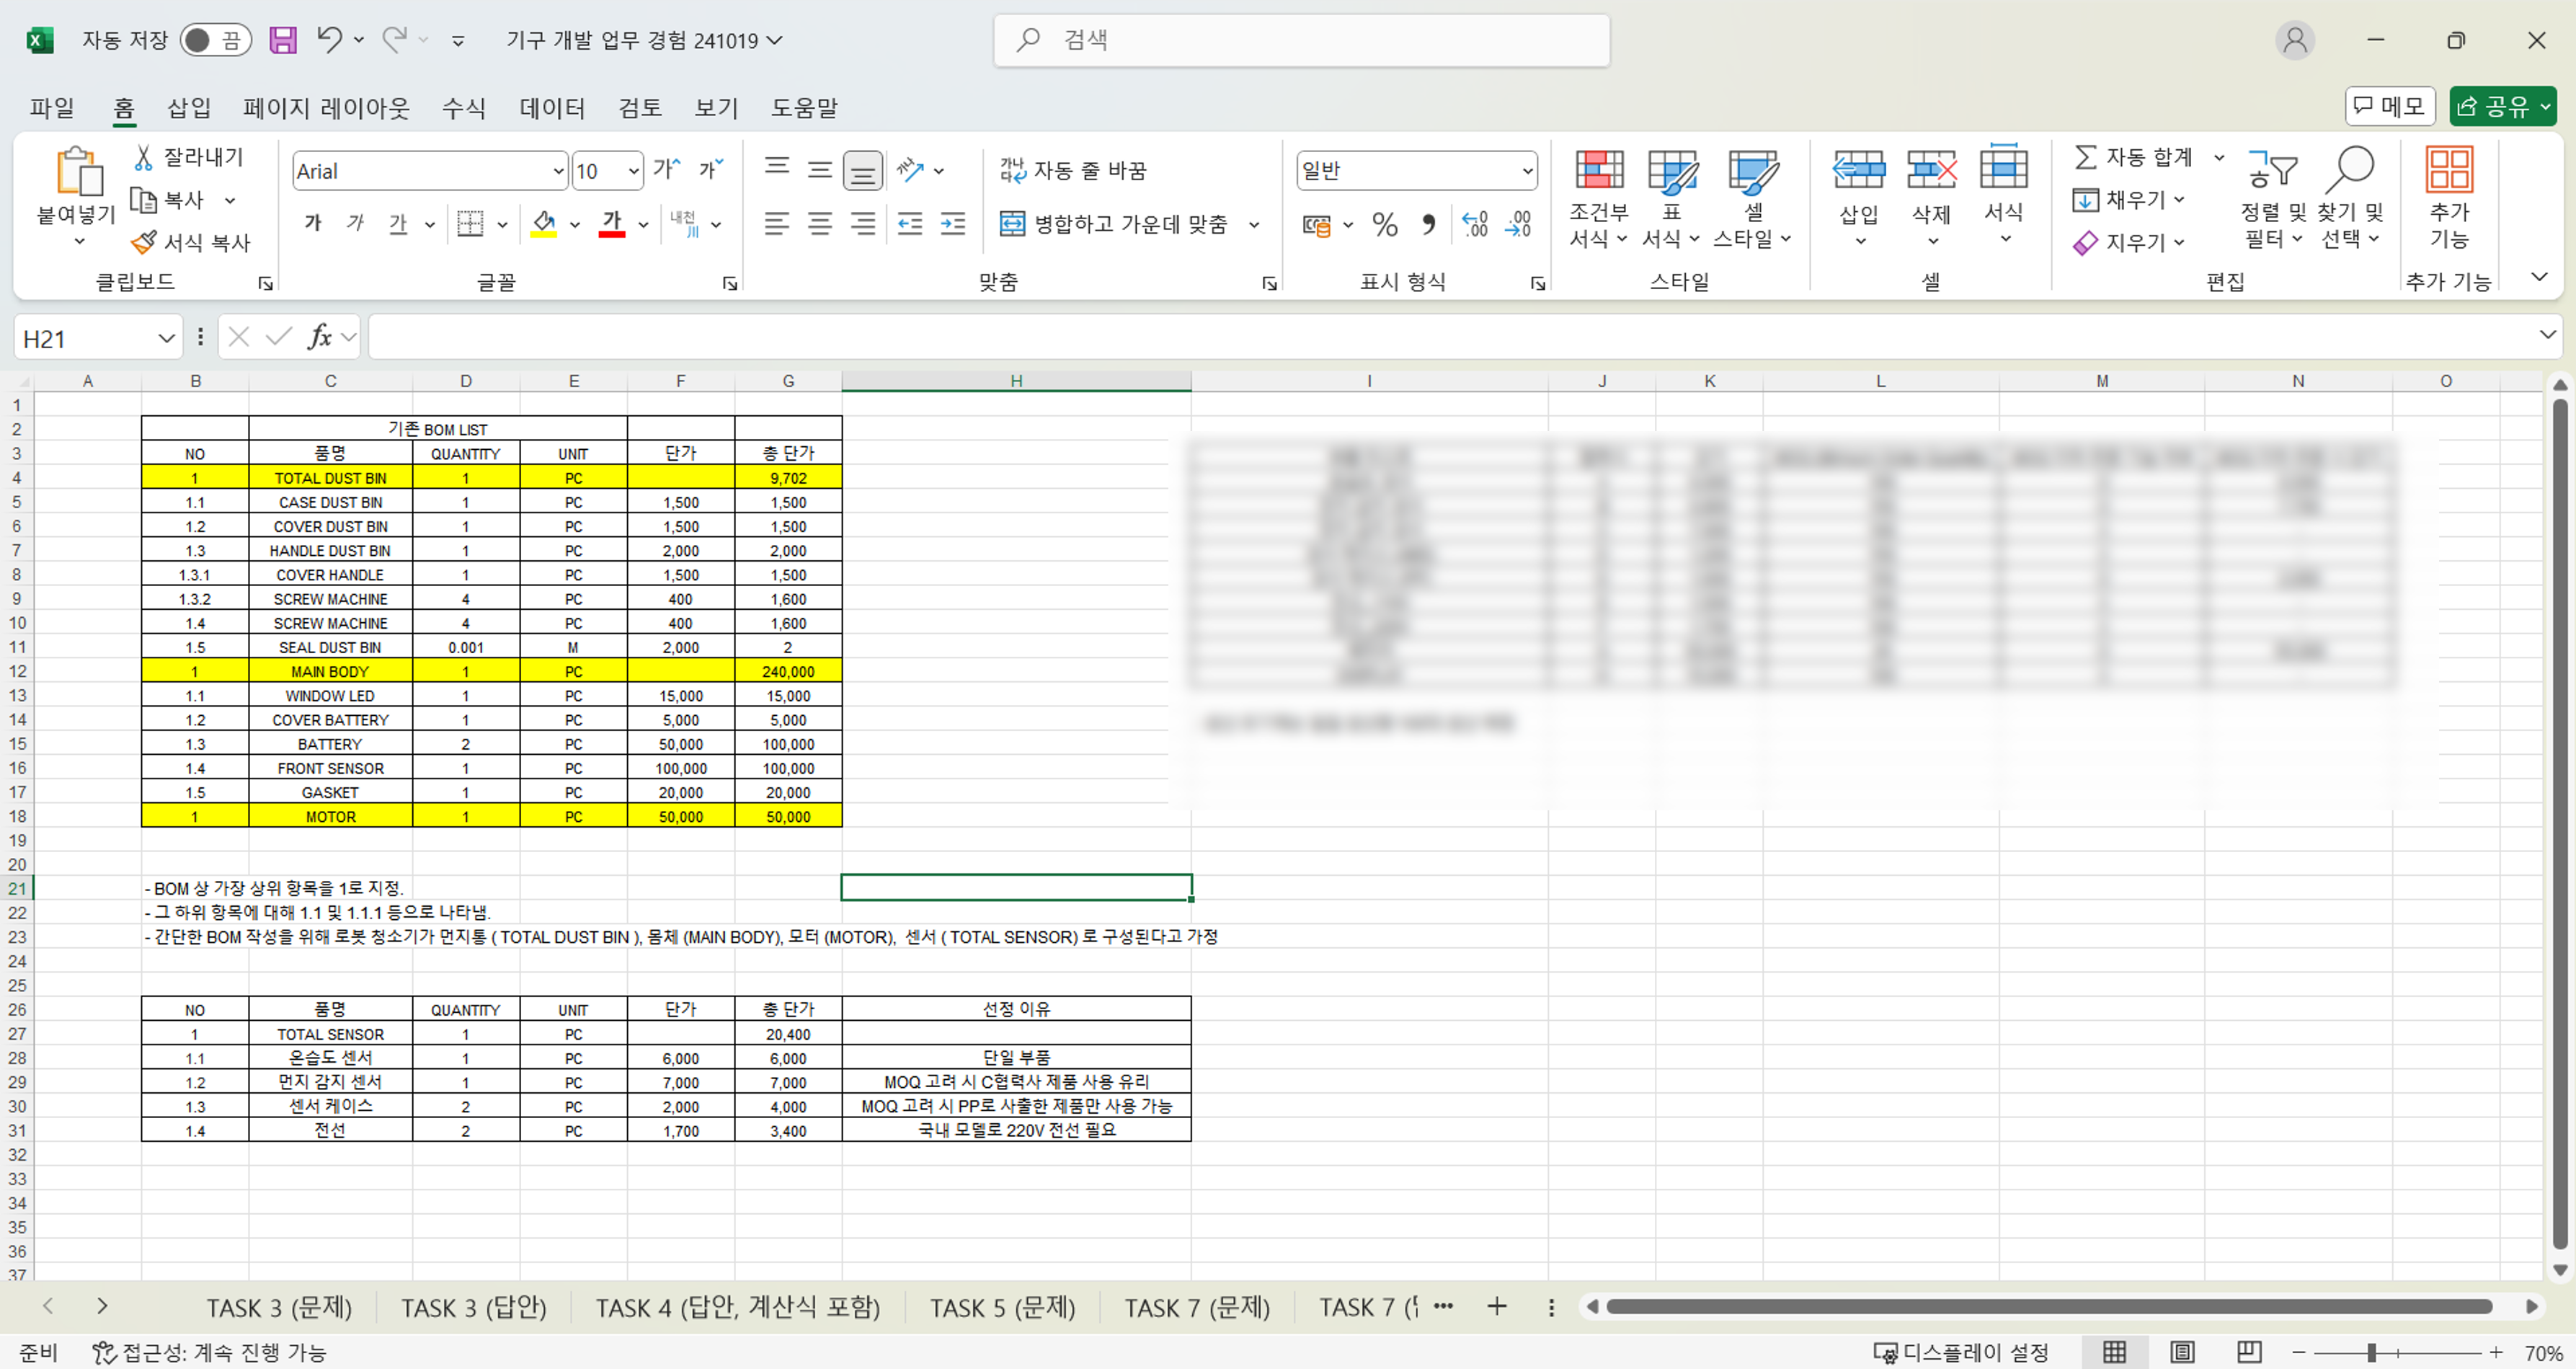This screenshot has width=2576, height=1369.
Task: Click the Save icon in title bar
Action: 283,40
